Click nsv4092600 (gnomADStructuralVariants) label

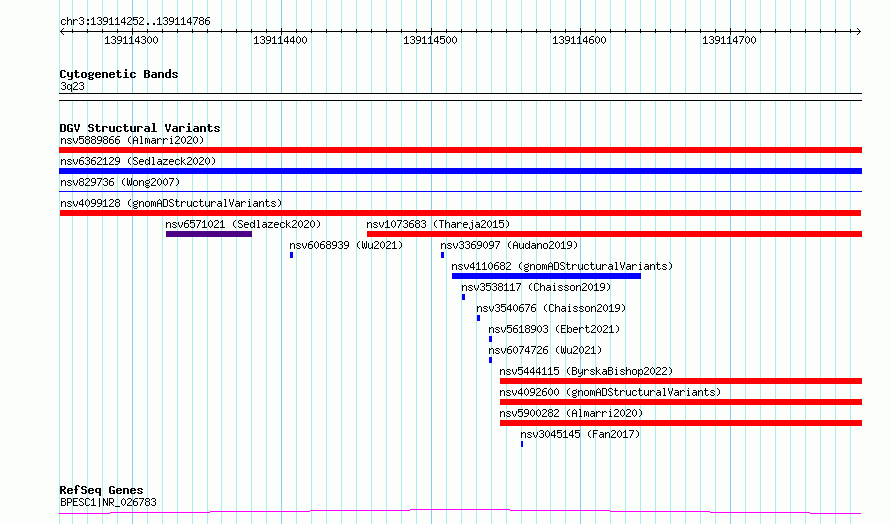610,392
